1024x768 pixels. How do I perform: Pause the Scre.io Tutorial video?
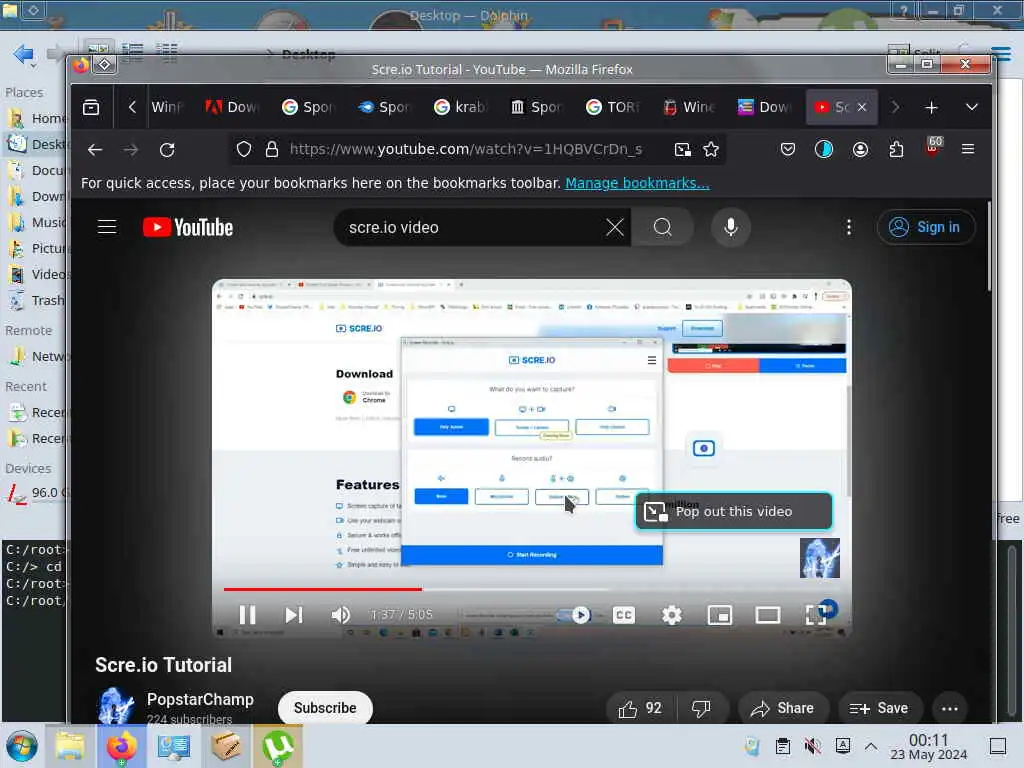[247, 615]
